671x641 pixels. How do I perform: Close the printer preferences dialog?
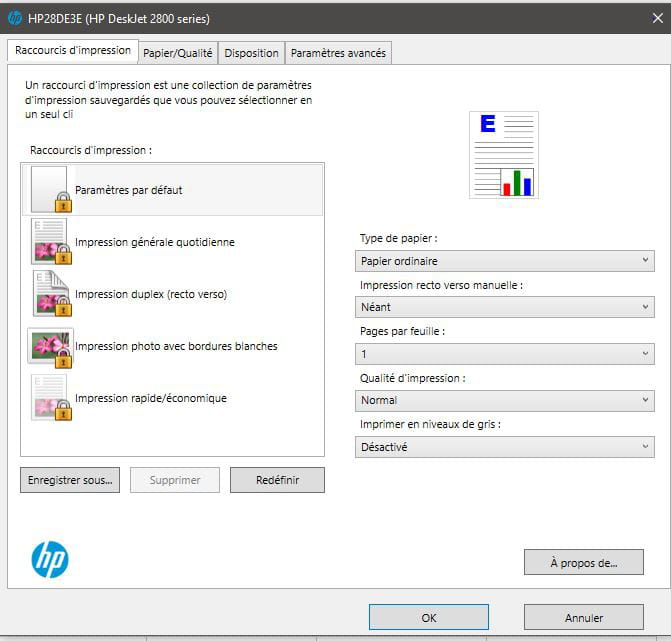tap(658, 18)
